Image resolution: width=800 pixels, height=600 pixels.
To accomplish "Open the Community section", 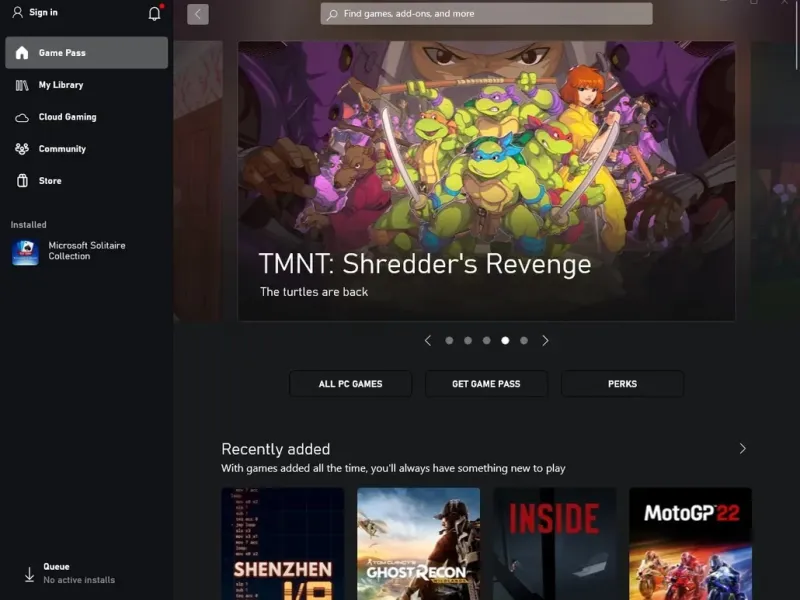I will pyautogui.click(x=86, y=149).
